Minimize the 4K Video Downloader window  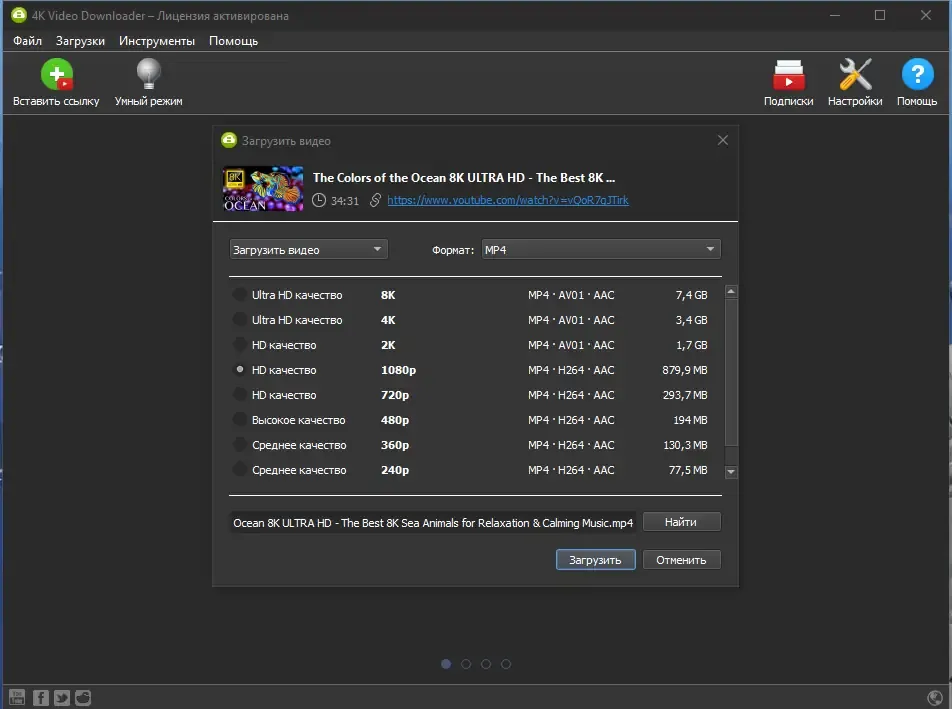835,15
